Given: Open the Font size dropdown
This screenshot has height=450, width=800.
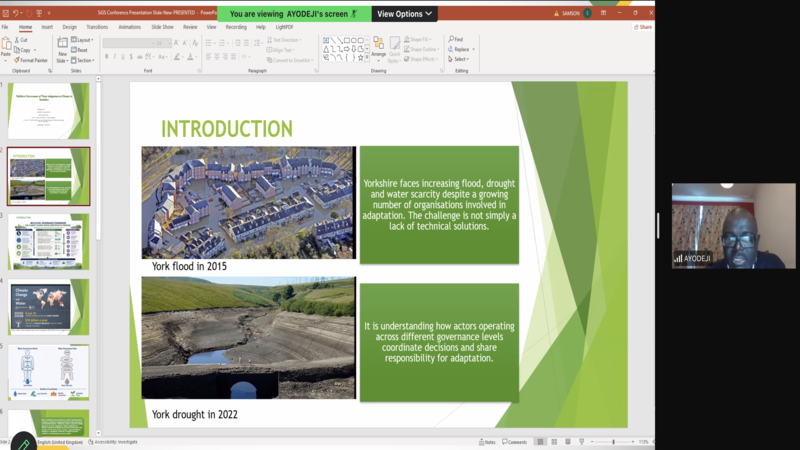Looking at the screenshot, I should (x=163, y=43).
